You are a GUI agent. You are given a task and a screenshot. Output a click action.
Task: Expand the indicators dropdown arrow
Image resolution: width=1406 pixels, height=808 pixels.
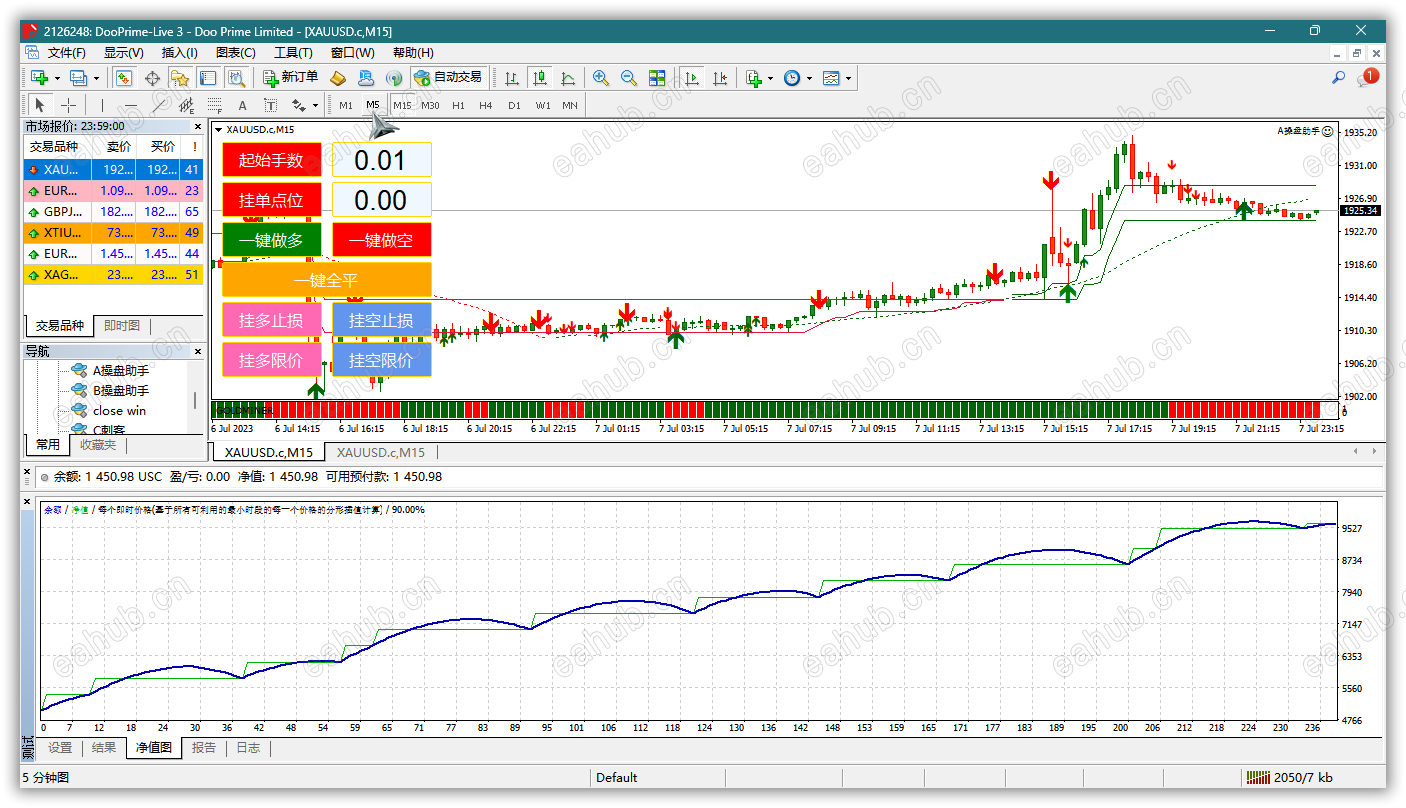click(771, 77)
